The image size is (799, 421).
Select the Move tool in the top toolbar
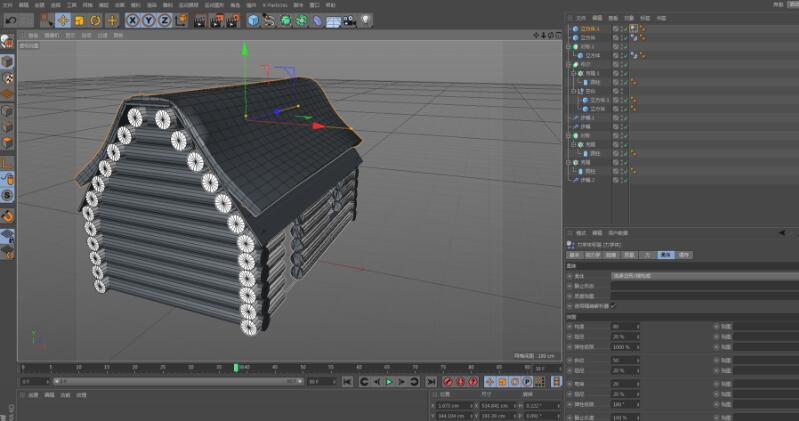pyautogui.click(x=63, y=20)
